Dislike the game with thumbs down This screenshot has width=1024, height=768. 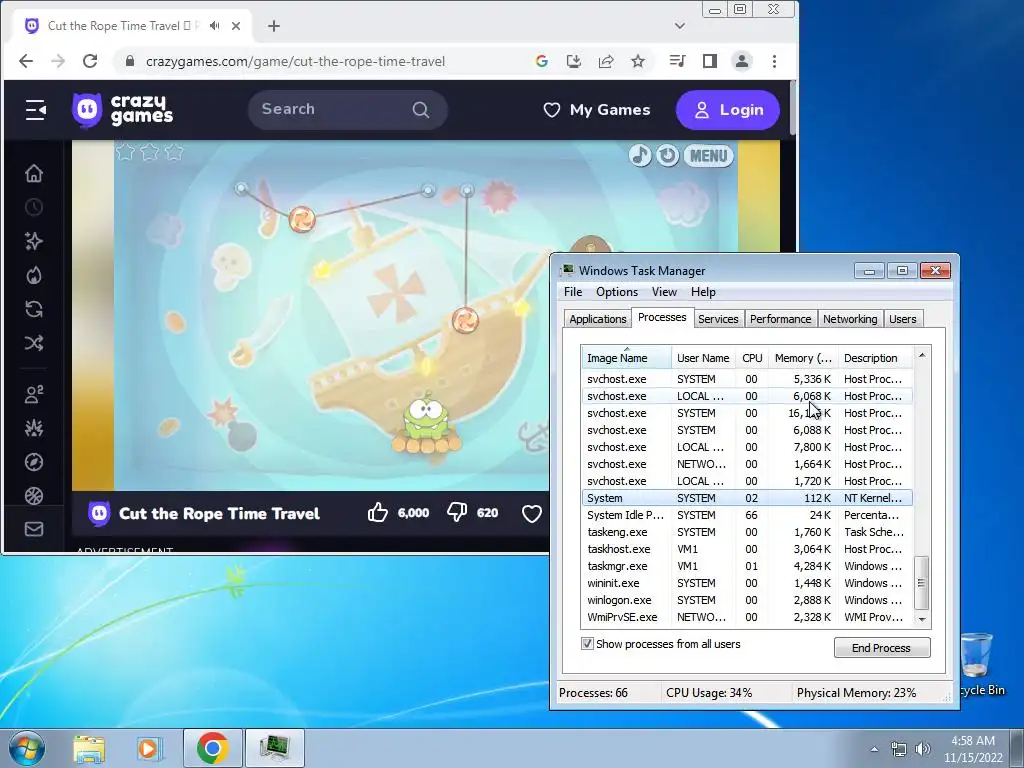pos(457,513)
